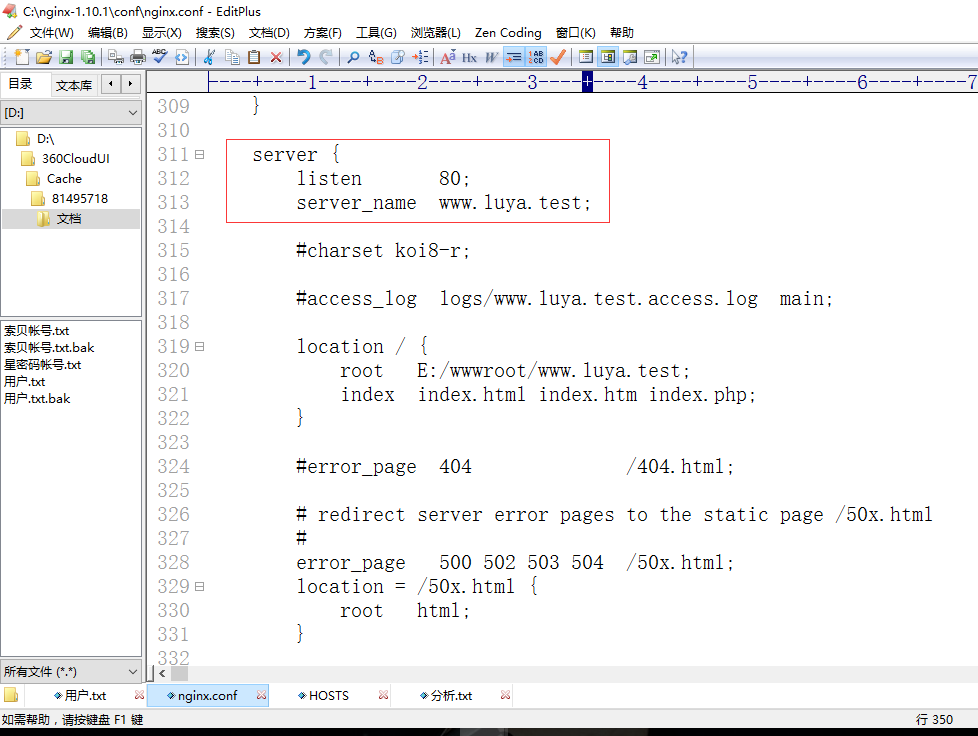Image resolution: width=978 pixels, height=736 pixels.
Task: Open the file filter 所有文件 dropdown
Action: coord(132,671)
